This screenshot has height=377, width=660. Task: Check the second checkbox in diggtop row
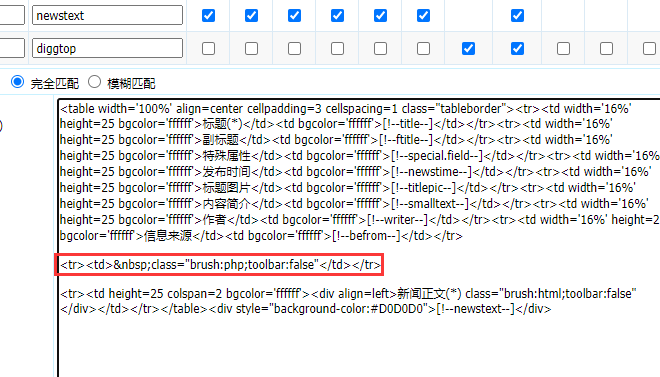pyautogui.click(x=251, y=48)
